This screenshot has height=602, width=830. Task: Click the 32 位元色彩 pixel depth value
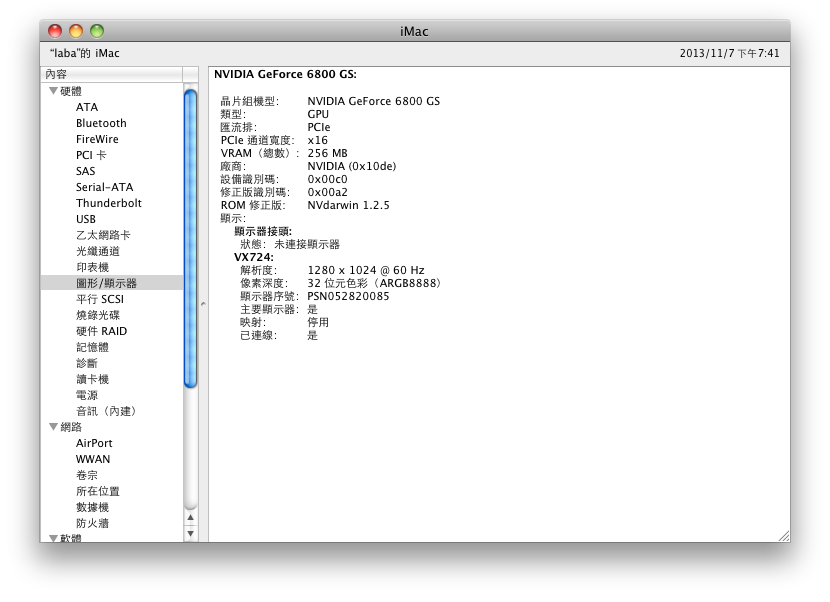point(374,283)
